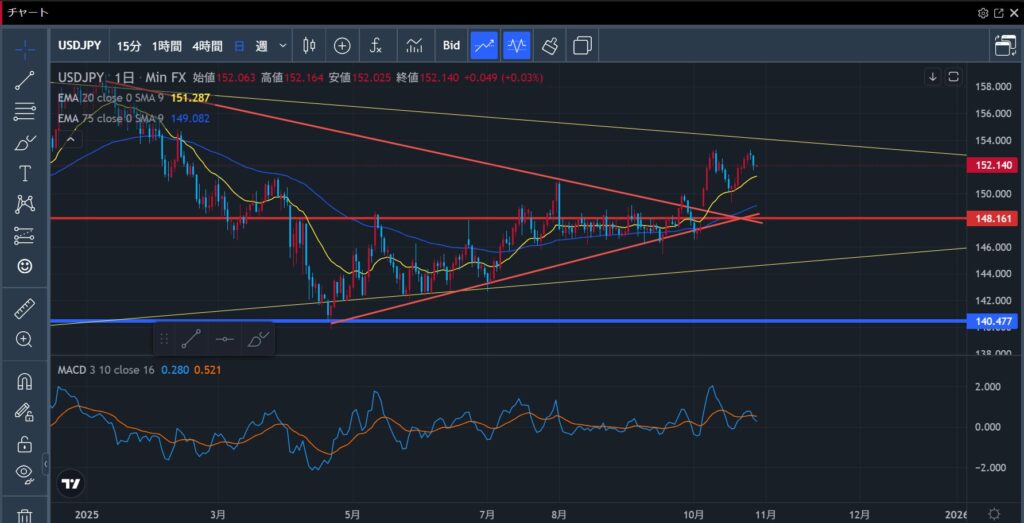The height and width of the screenshot is (523, 1024).
Task: Open the indicators fx menu
Action: pyautogui.click(x=376, y=45)
